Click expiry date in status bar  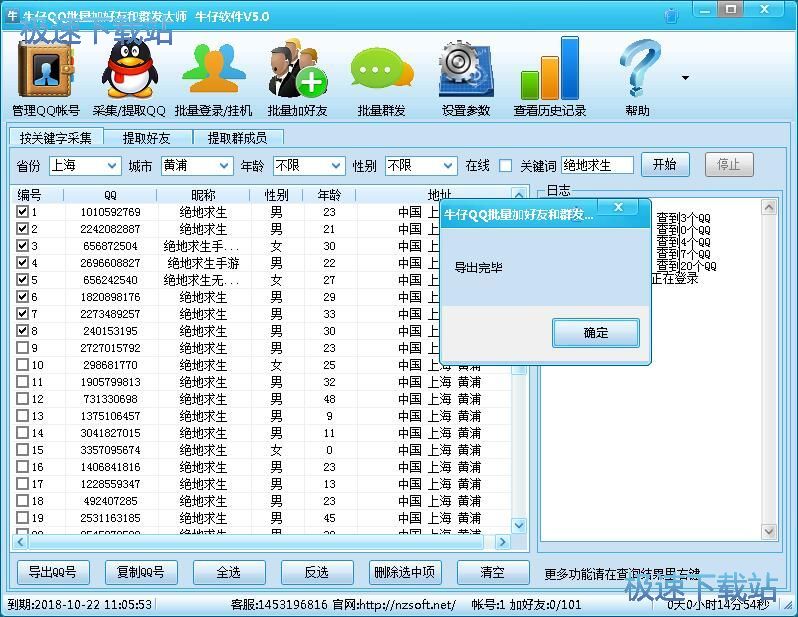pos(80,605)
